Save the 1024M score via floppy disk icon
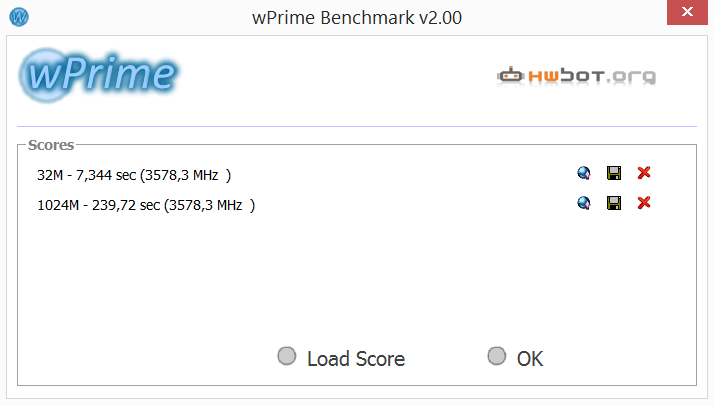 point(614,203)
